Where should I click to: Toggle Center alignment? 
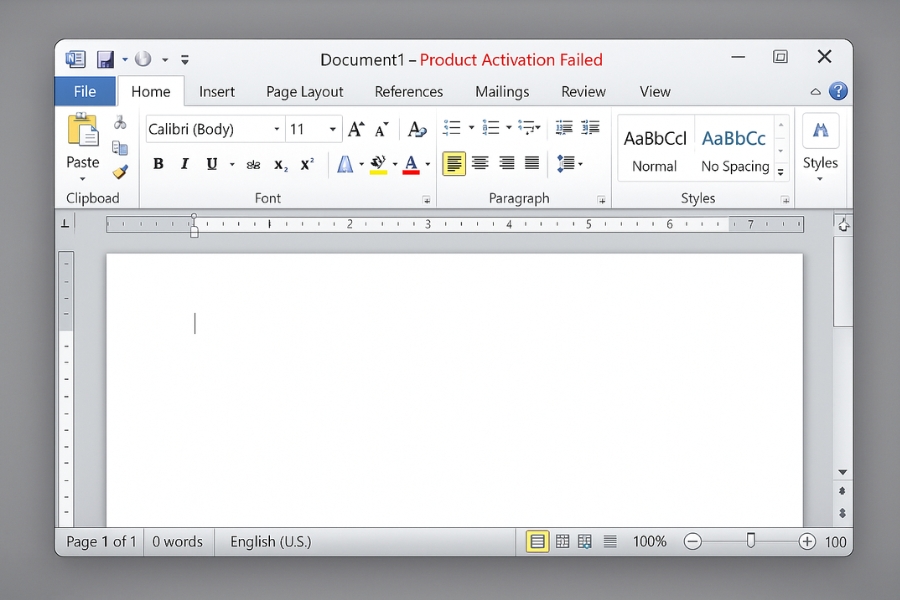point(480,164)
